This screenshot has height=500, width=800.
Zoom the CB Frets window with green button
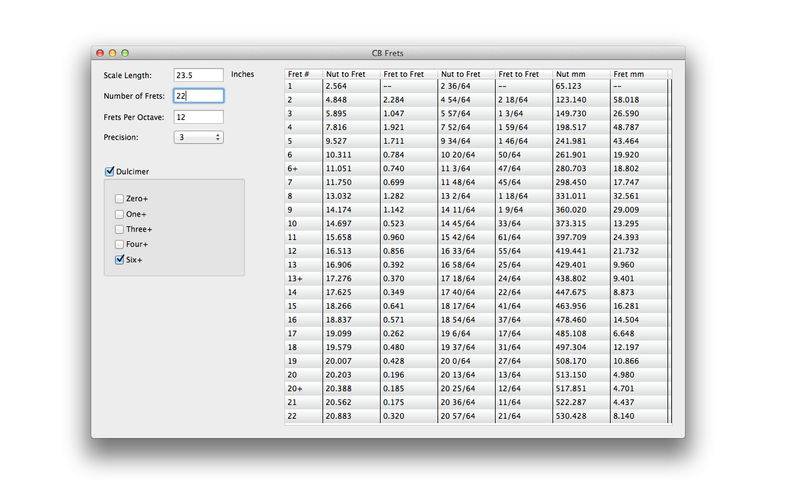pyautogui.click(x=125, y=53)
